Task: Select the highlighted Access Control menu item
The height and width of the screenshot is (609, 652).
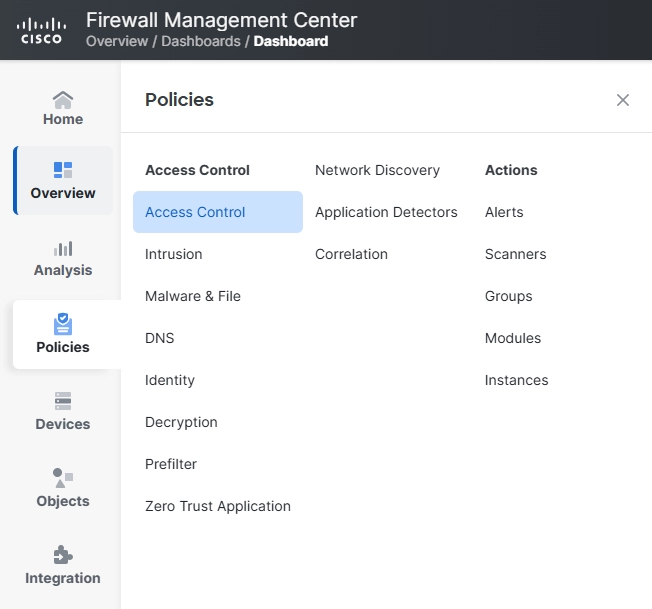Action: point(218,212)
